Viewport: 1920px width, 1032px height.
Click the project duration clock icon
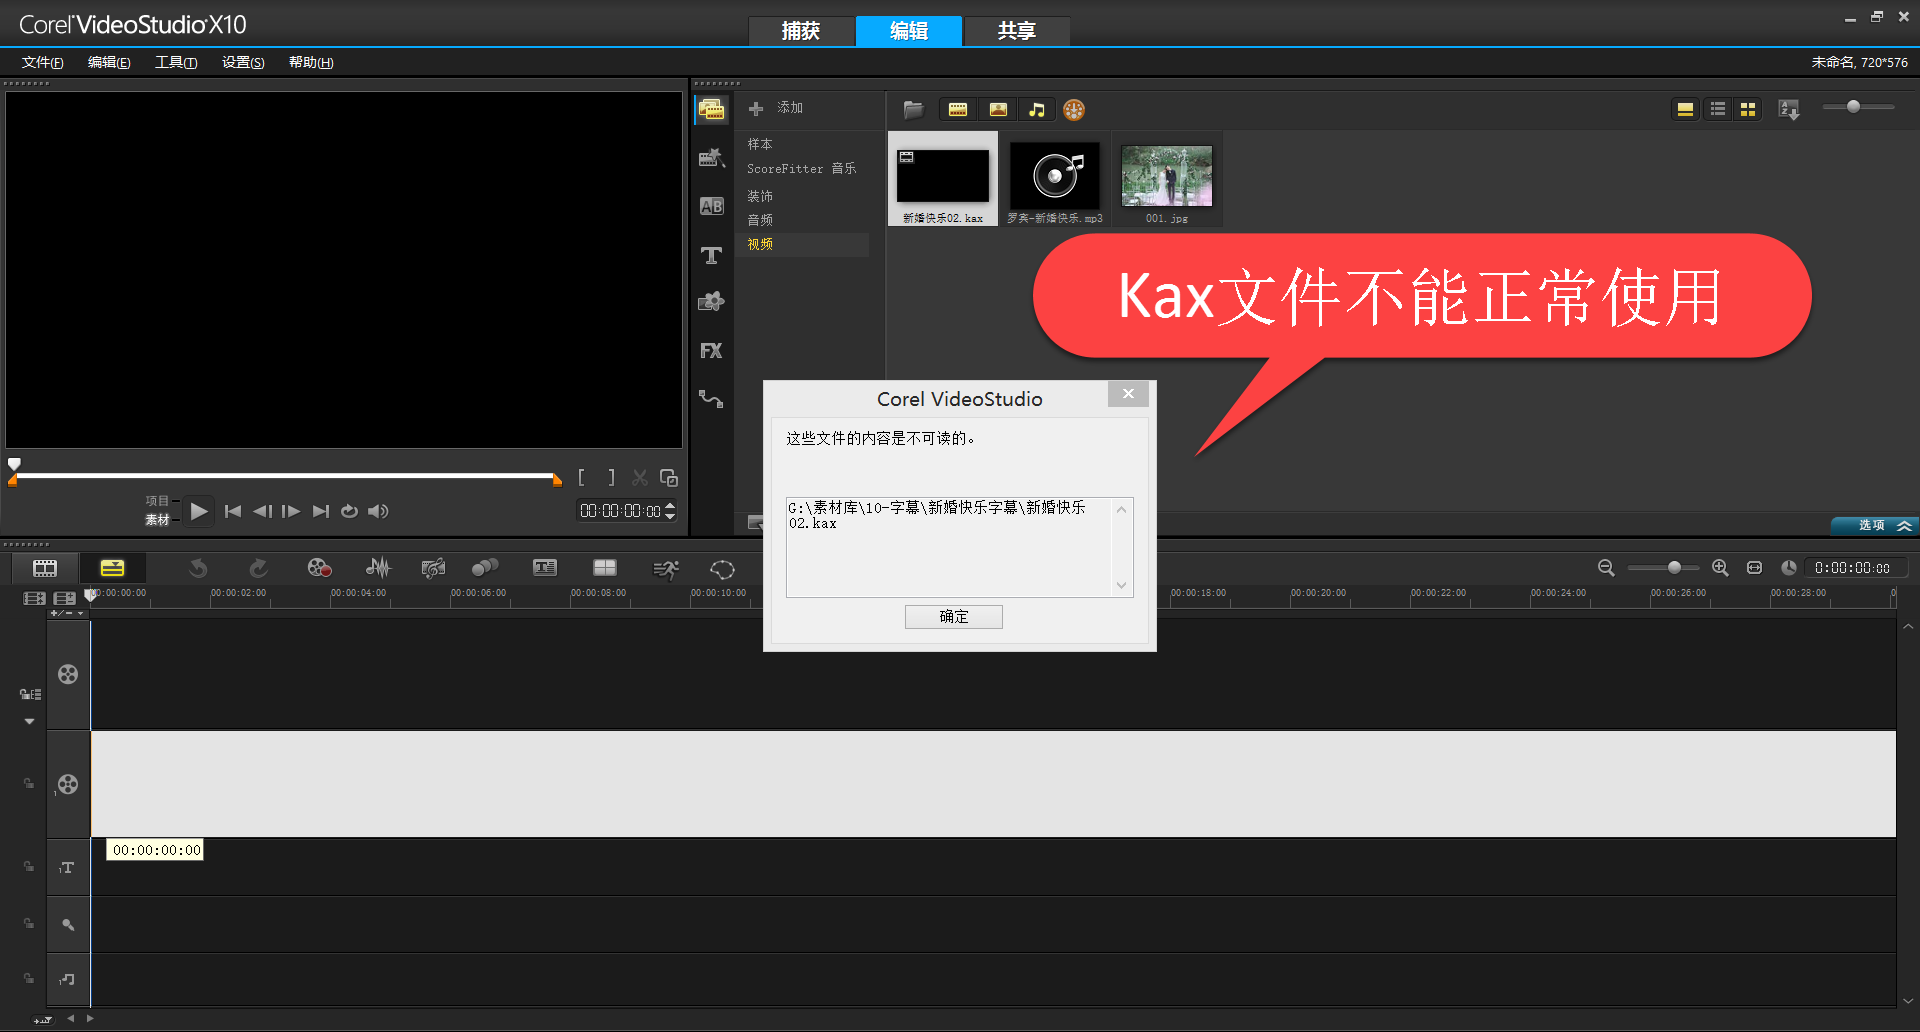pos(1789,567)
